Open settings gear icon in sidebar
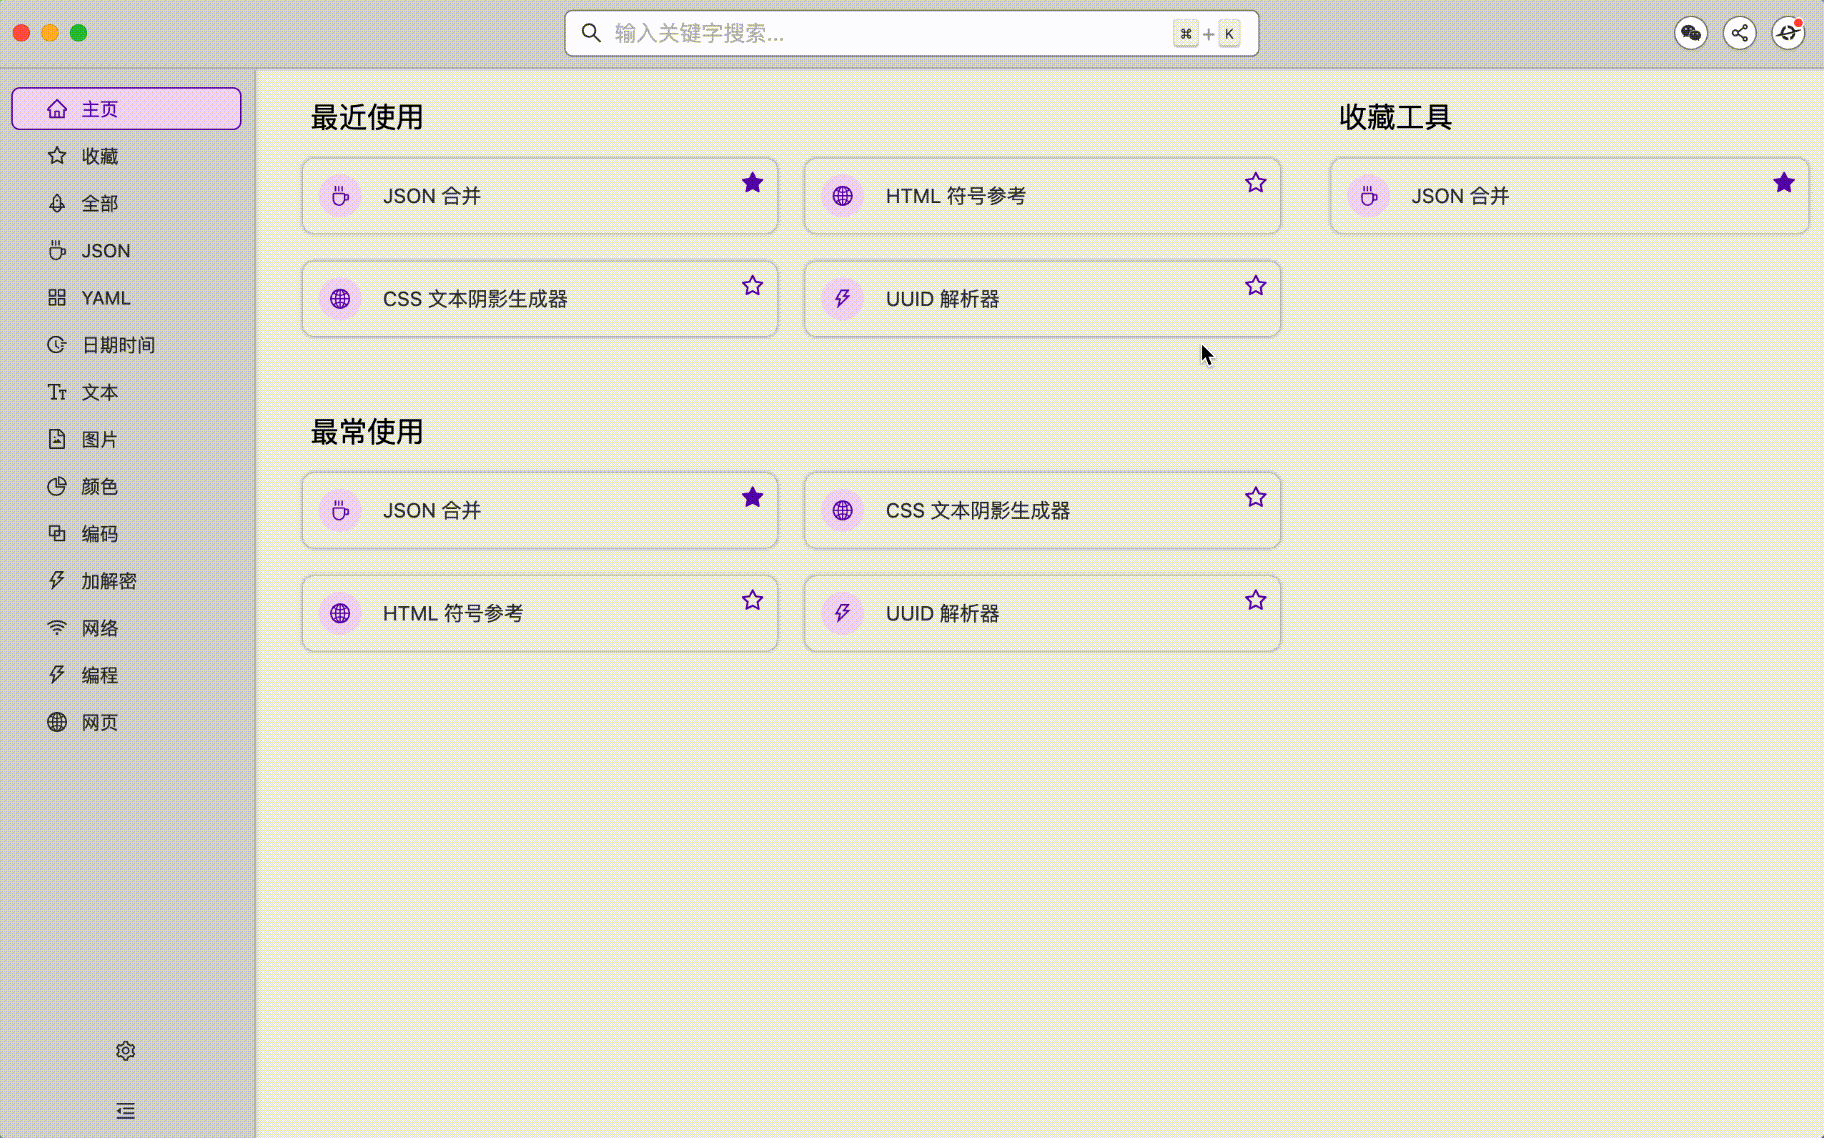 125,1051
